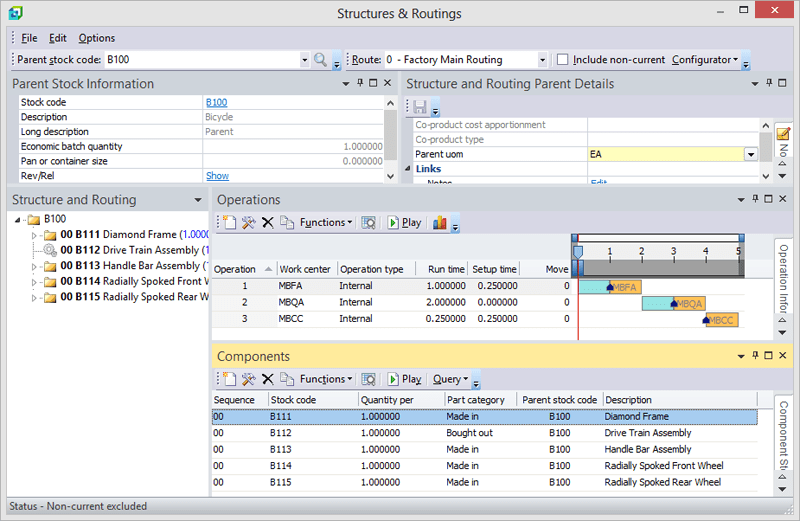Screen dimensions: 800x521
Task: Click the New operation icon in Operations toolbar
Action: 228,223
